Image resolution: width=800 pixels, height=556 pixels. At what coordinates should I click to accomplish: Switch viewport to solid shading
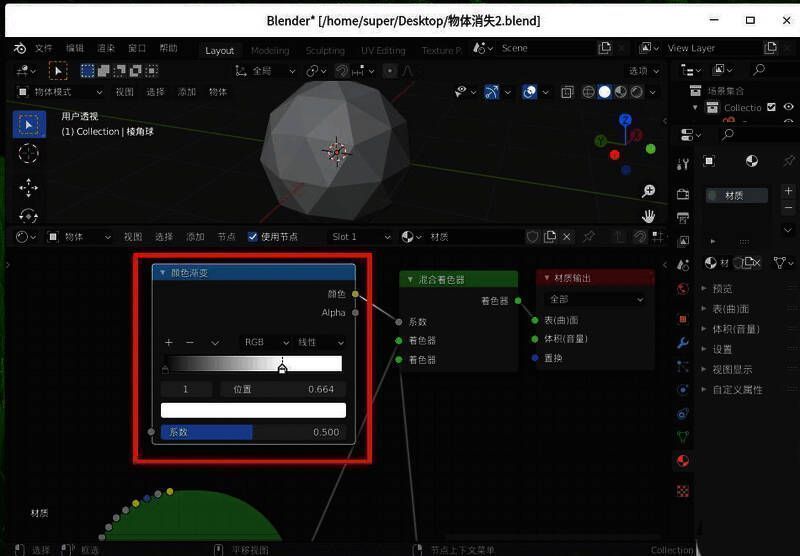click(605, 92)
